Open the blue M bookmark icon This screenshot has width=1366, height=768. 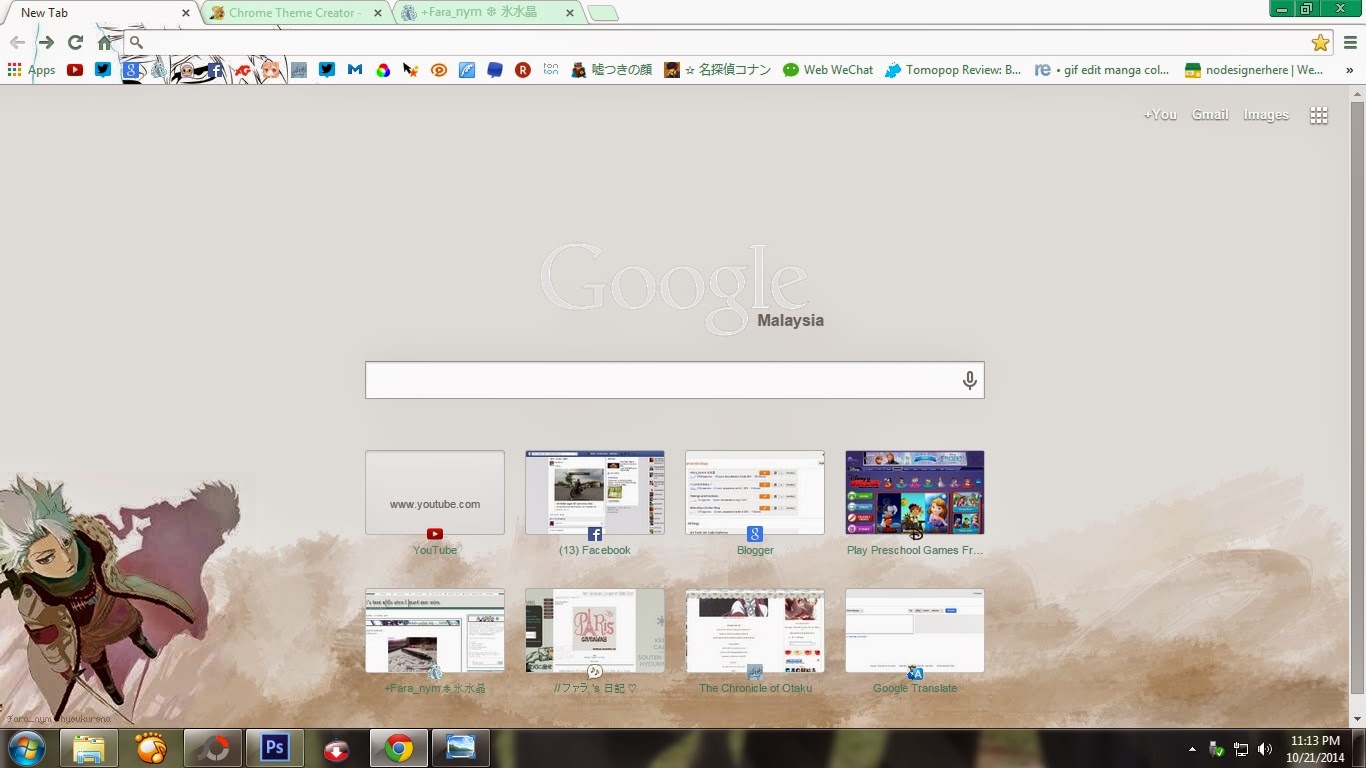point(355,70)
